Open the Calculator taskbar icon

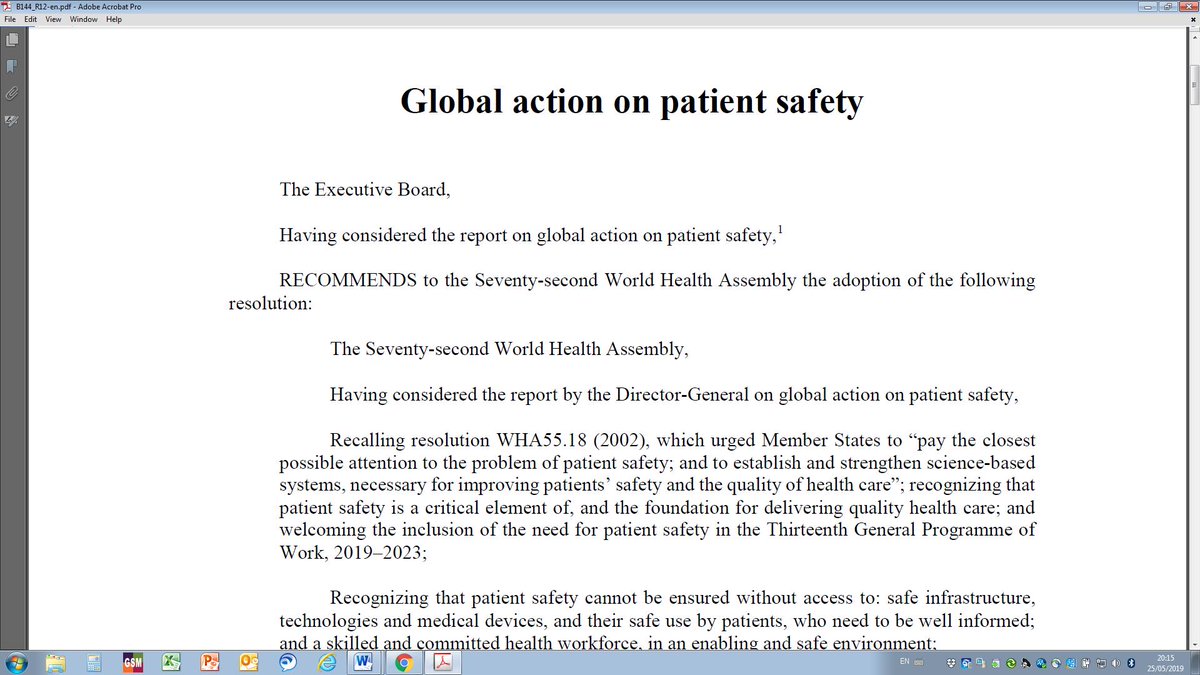[95, 663]
